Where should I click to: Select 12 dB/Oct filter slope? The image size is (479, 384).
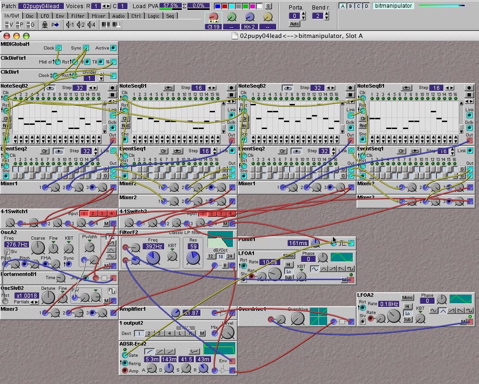pyautogui.click(x=211, y=256)
